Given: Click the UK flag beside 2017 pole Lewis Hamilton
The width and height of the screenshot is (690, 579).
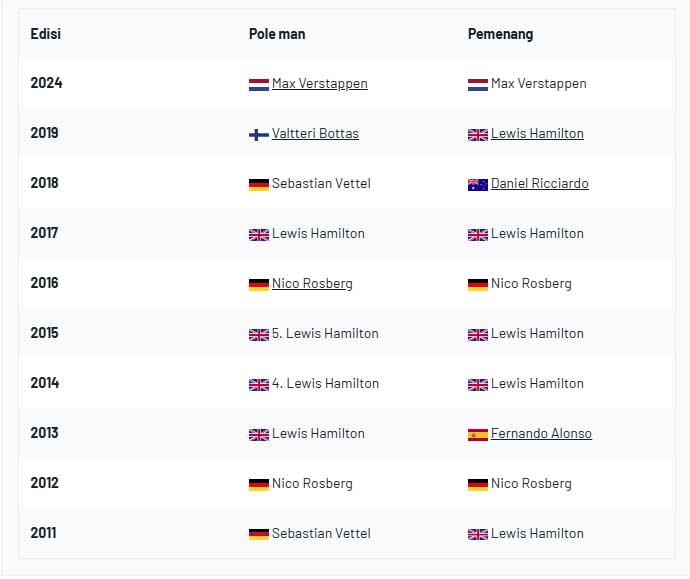Looking at the screenshot, I should 259,235.
